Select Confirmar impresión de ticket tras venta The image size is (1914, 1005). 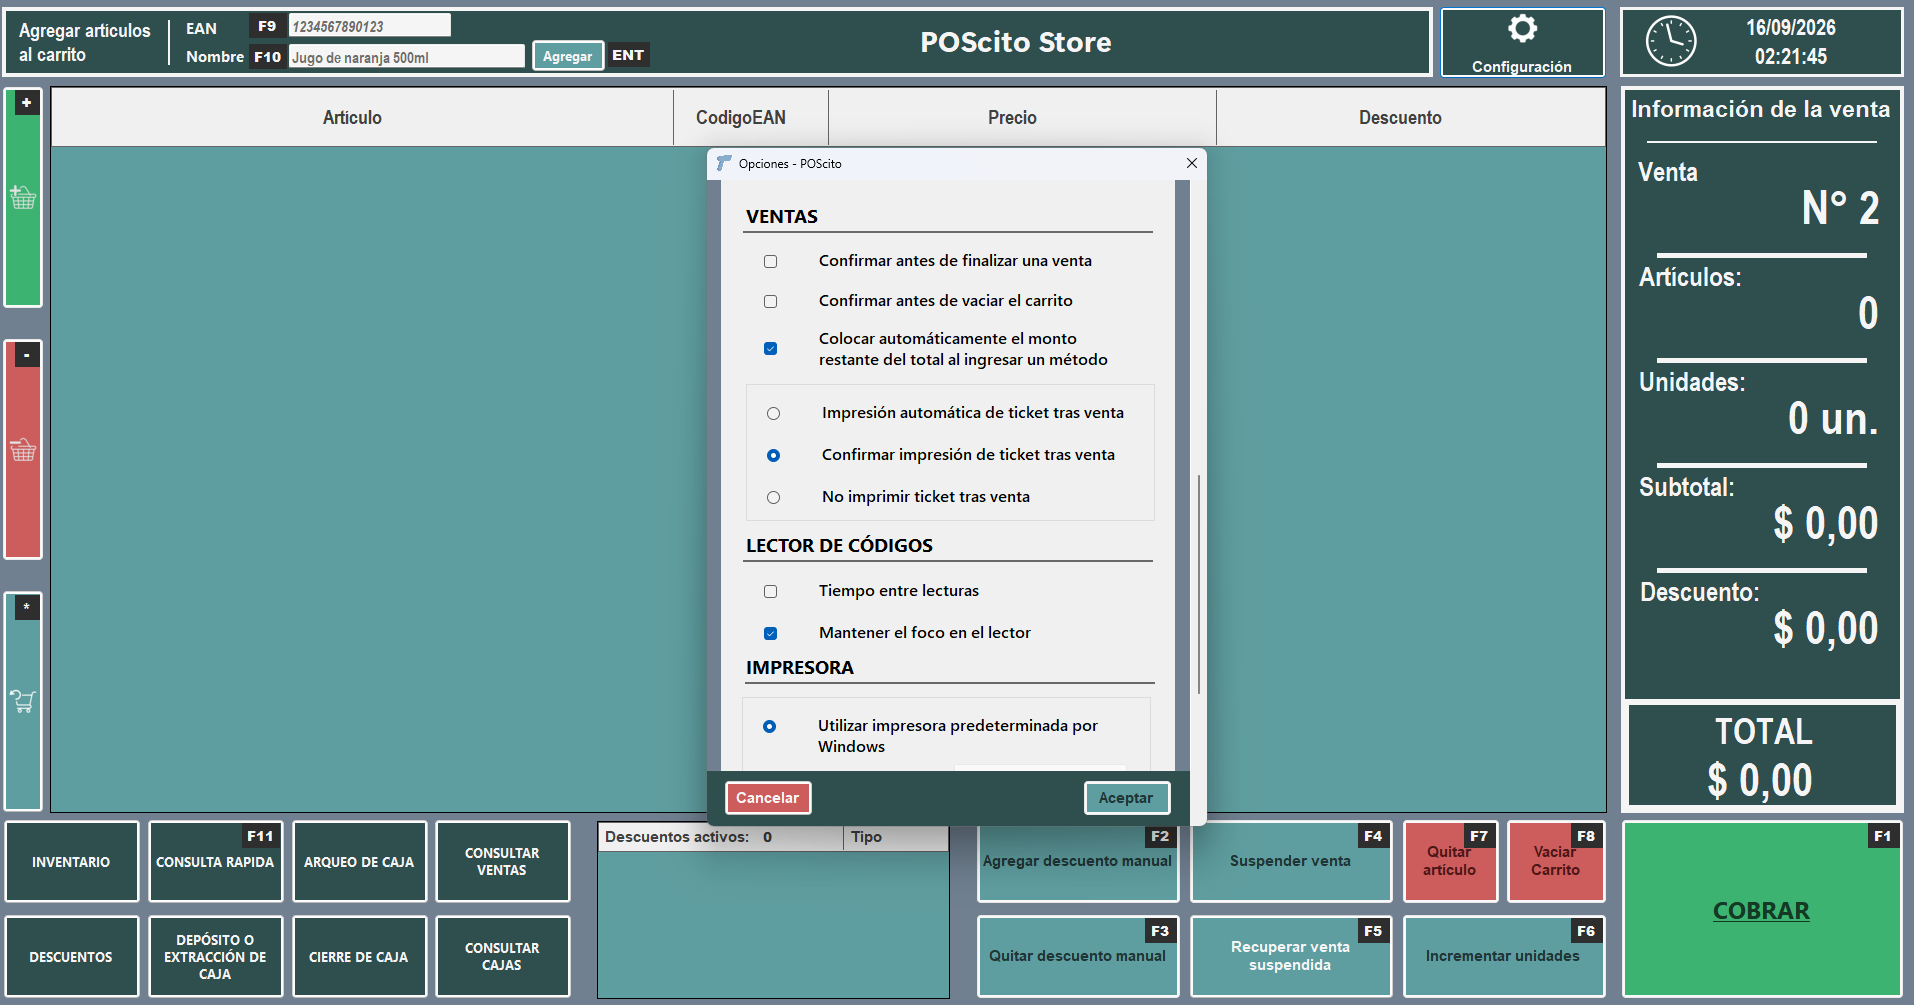[x=773, y=456]
